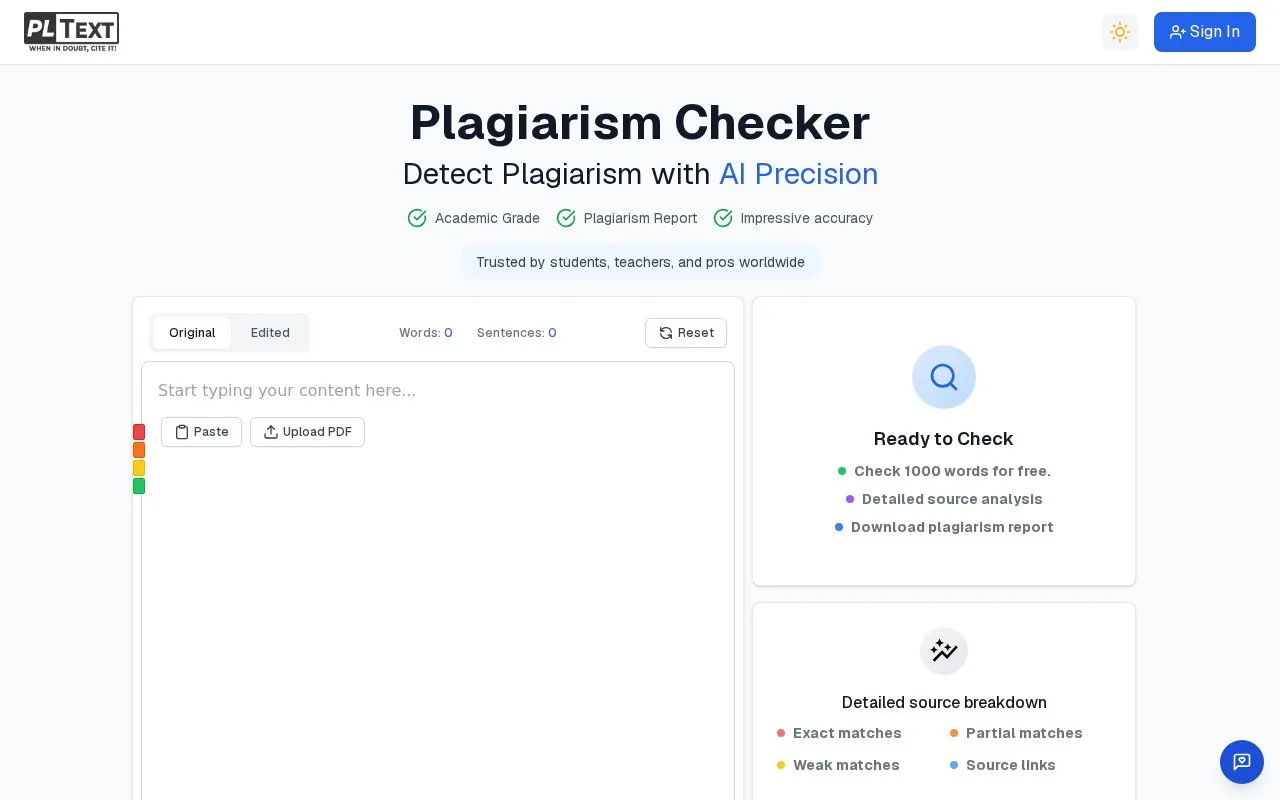Open the chat feedback bubble
Image resolution: width=1280 pixels, height=800 pixels.
click(x=1242, y=762)
